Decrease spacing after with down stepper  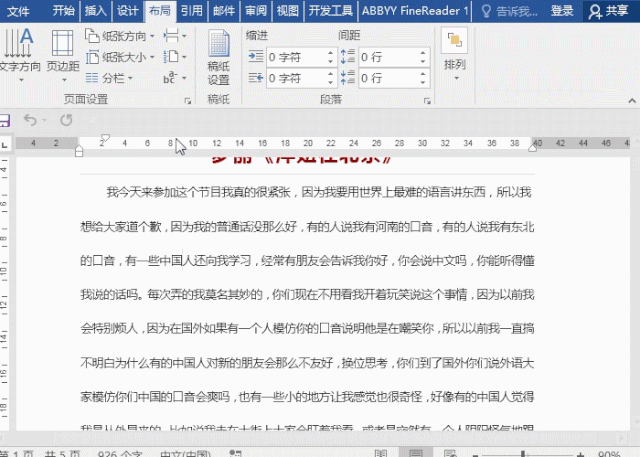[423, 82]
